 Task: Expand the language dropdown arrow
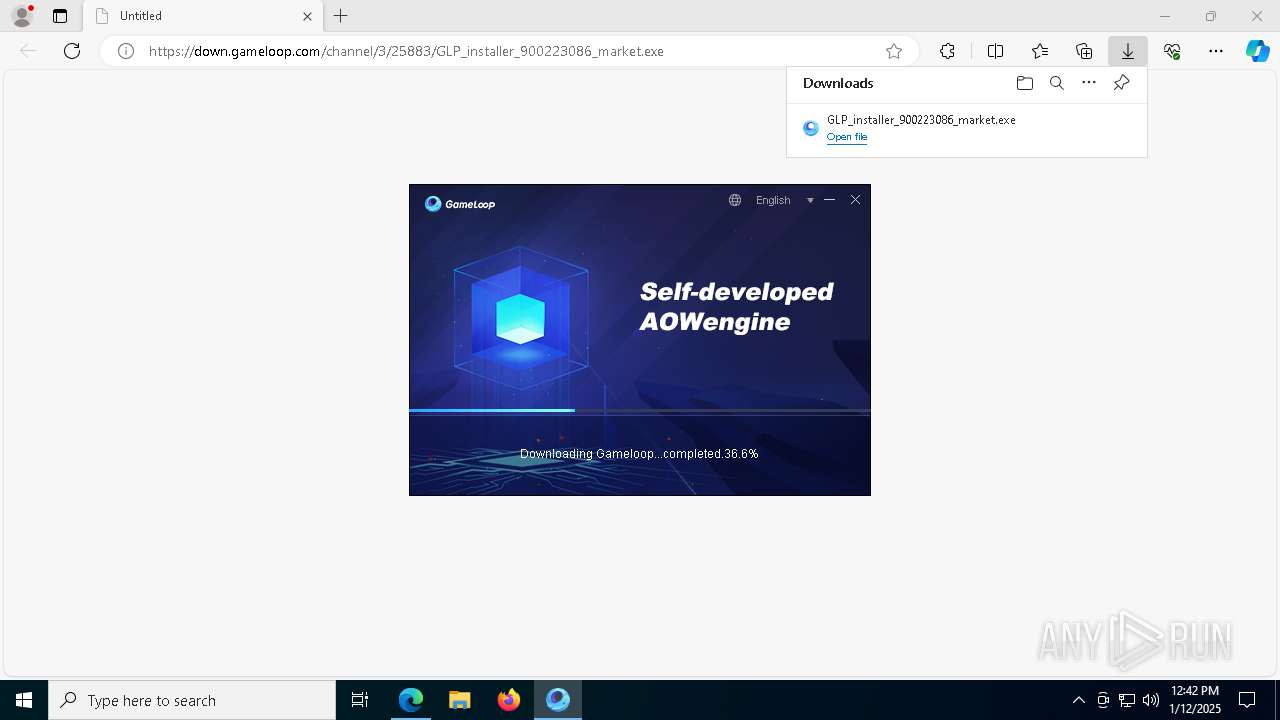[x=810, y=201]
